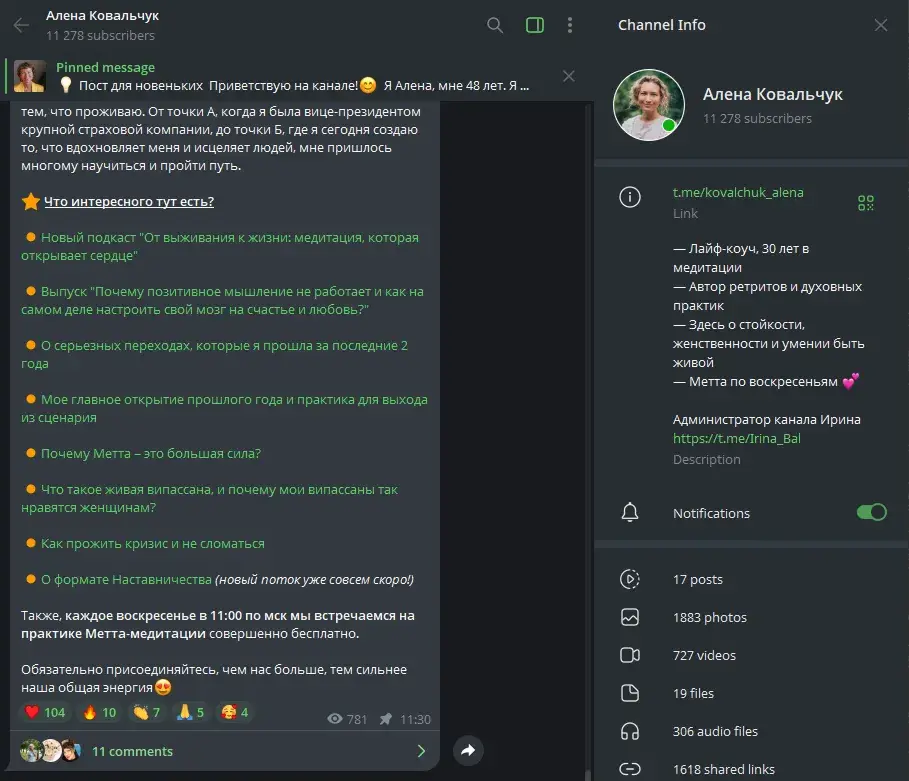Open the pinned message thumbnail photo
Screen dimensions: 909x781
point(30,76)
